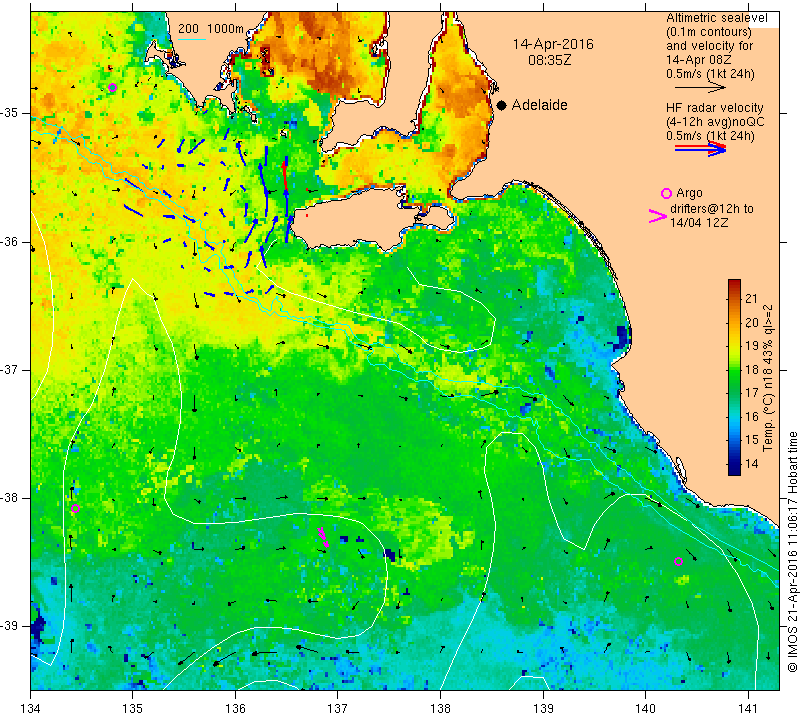Click the dark blue bottom of the temperature colour bar

734,470
